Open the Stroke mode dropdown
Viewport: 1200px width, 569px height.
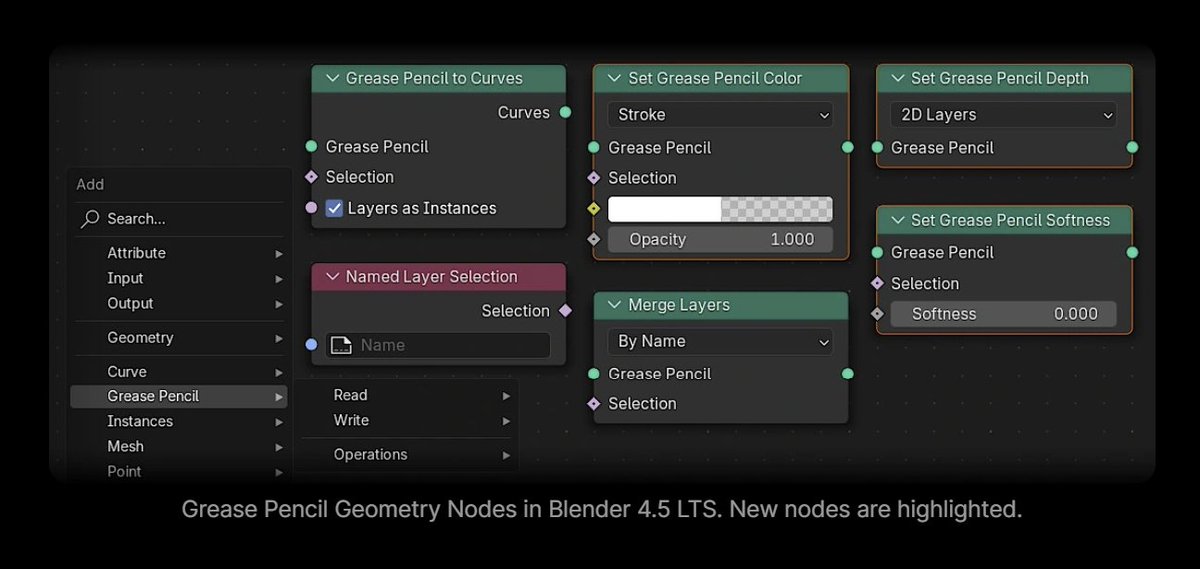click(720, 114)
